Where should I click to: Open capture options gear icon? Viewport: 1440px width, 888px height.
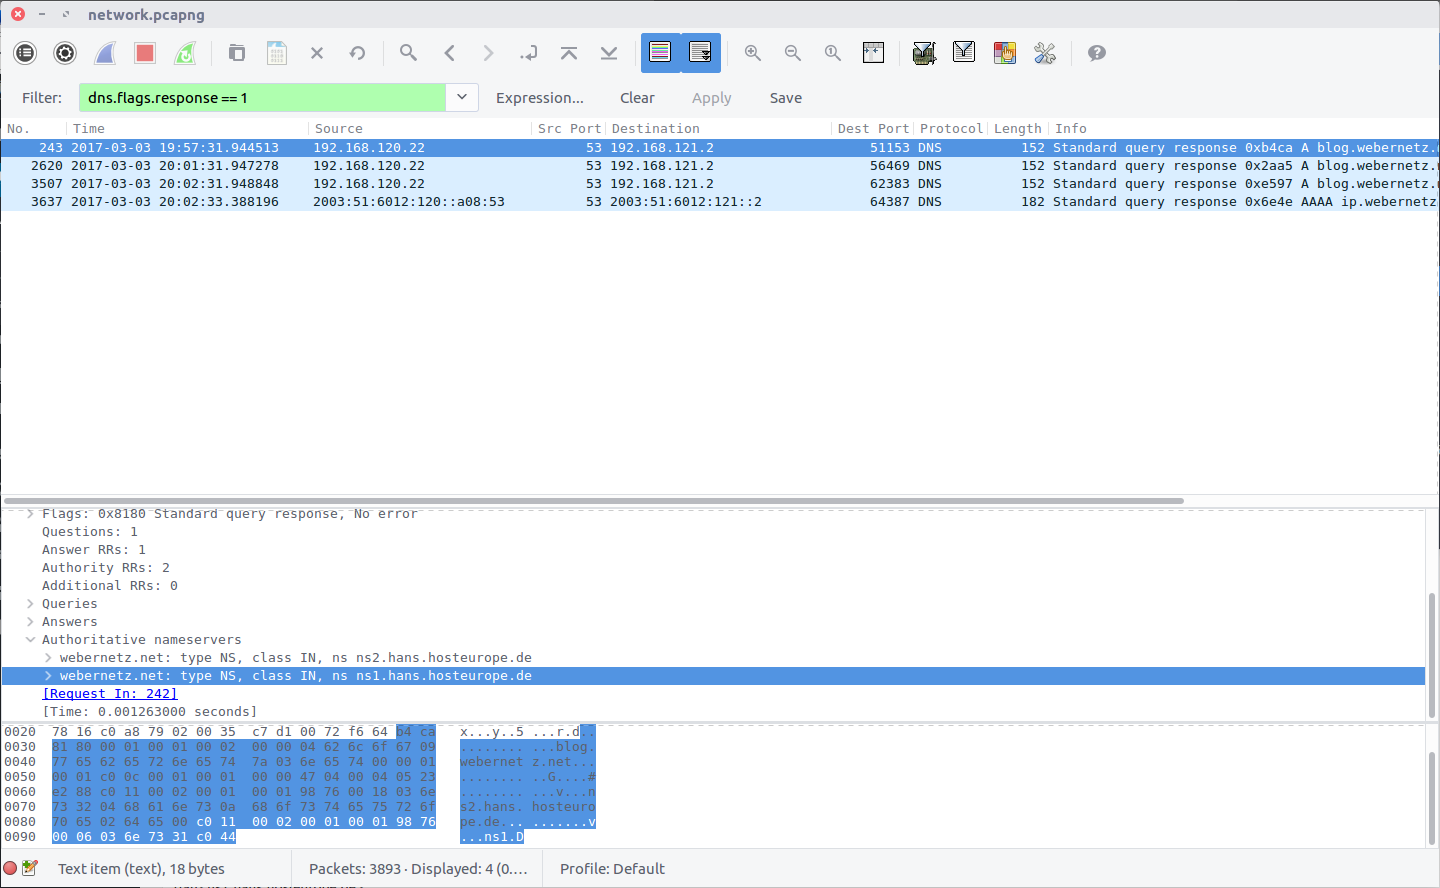(x=65, y=53)
